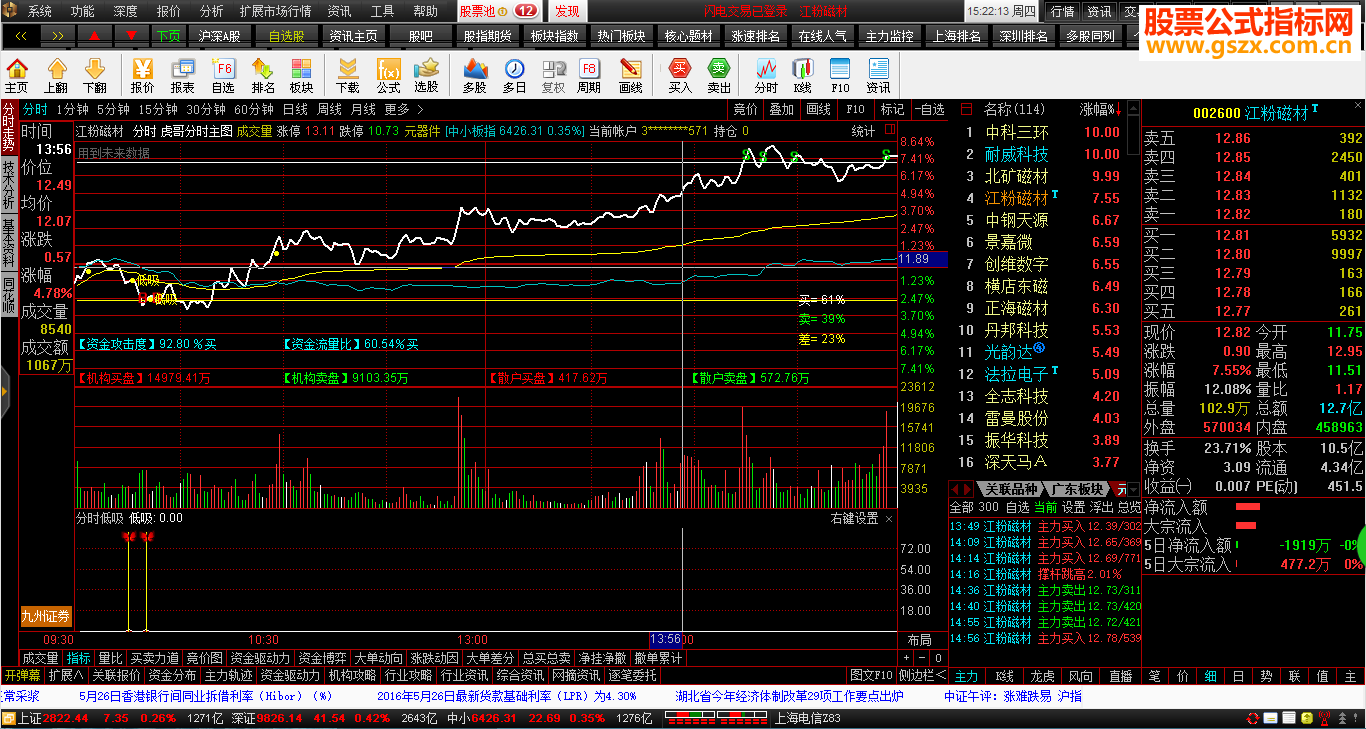Open the 股票池 notification button
Image resolution: width=1366 pixels, height=729 pixels.
coord(499,11)
